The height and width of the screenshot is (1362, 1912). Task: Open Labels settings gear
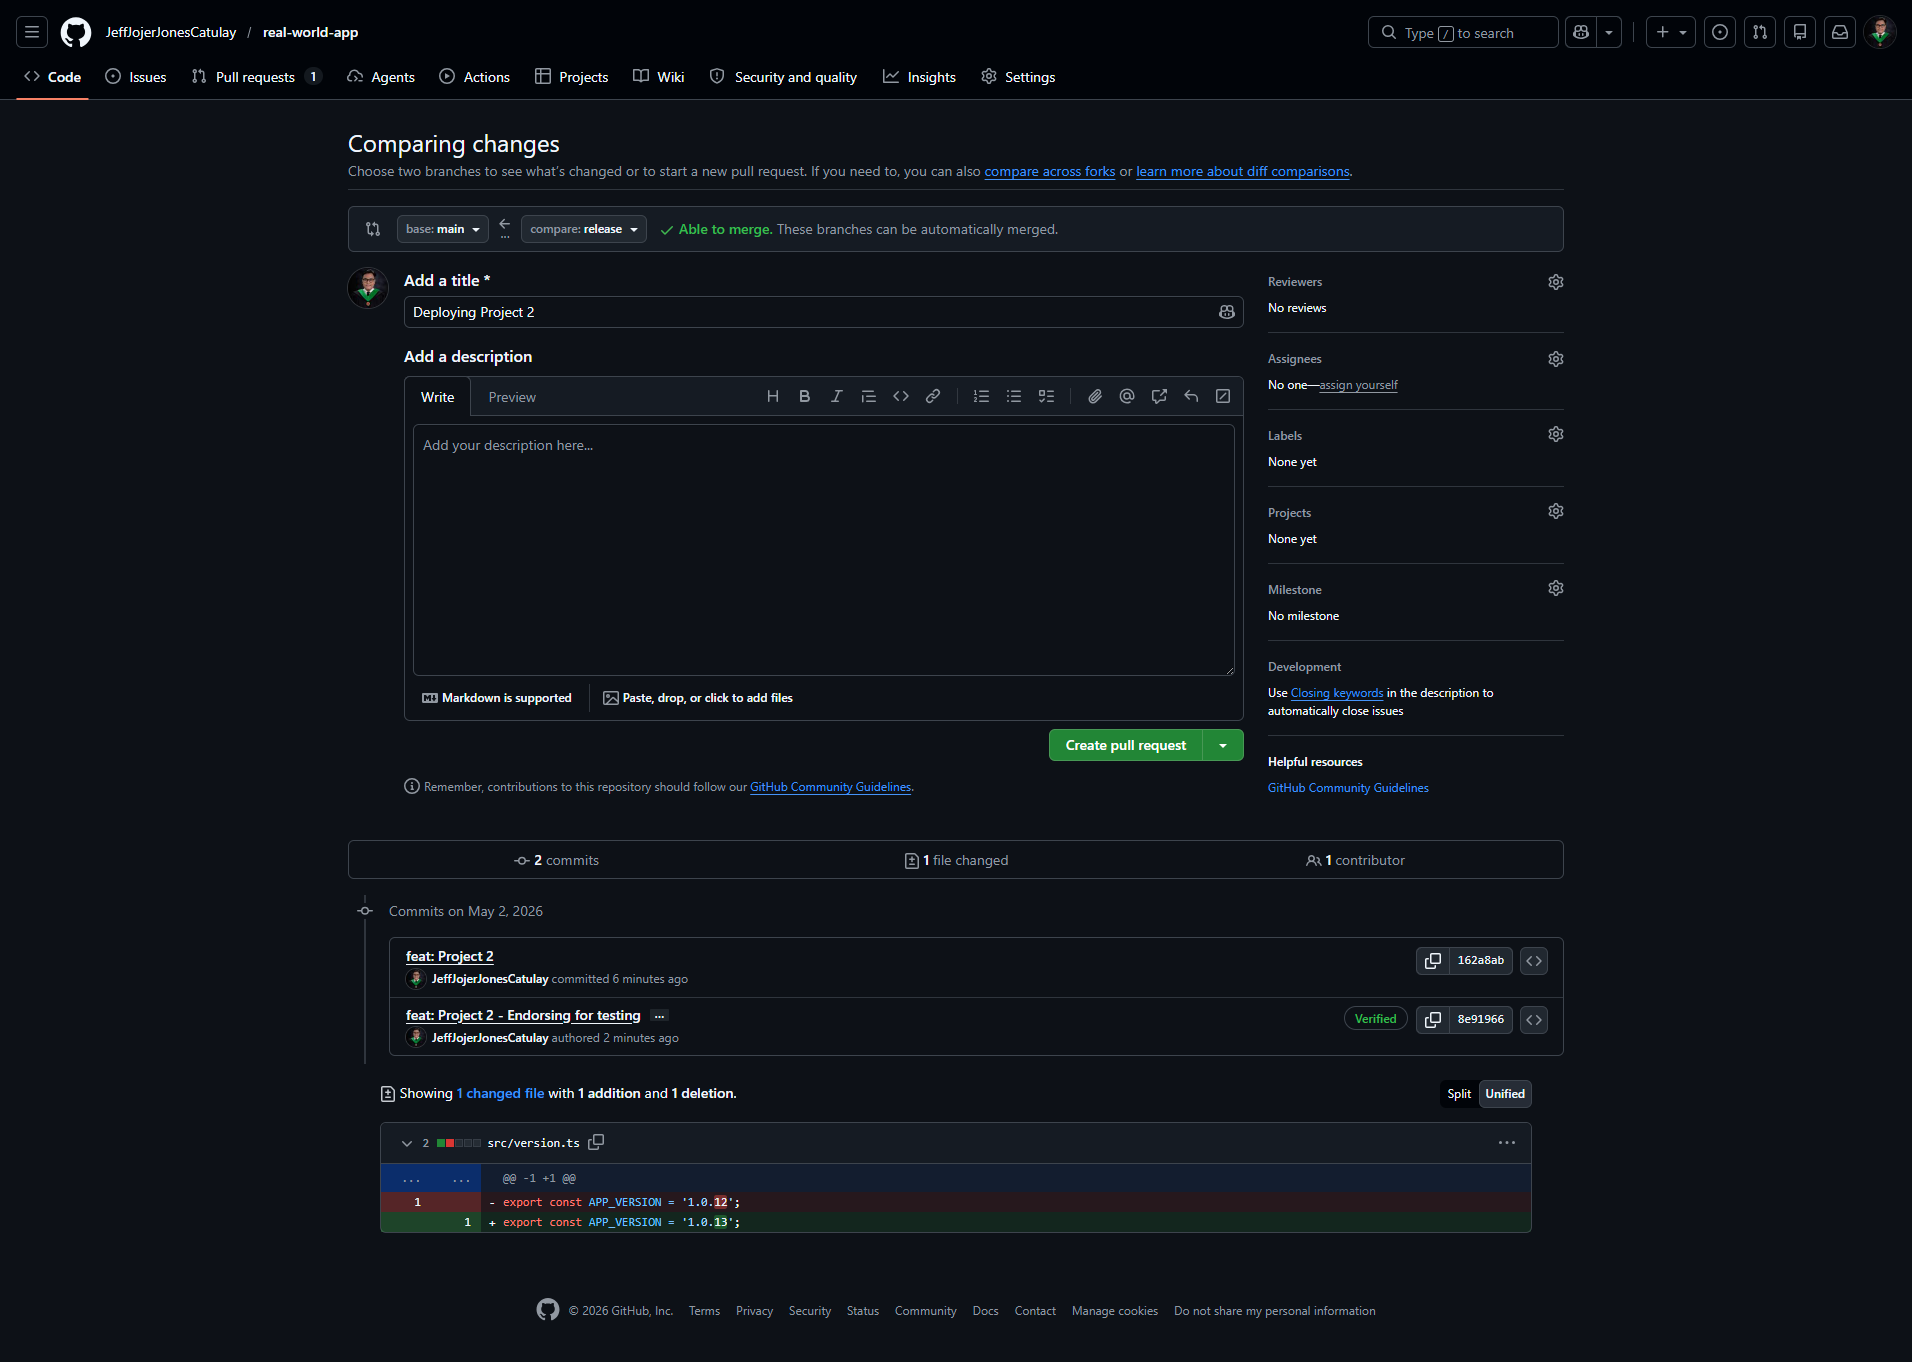coord(1556,434)
